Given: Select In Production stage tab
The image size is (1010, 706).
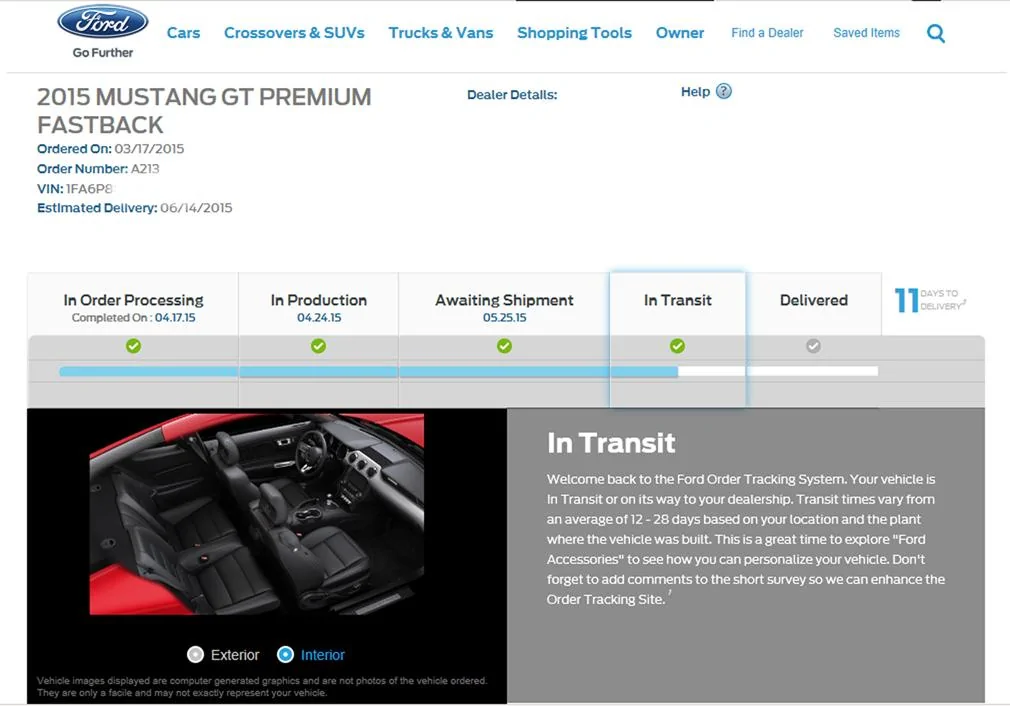Looking at the screenshot, I should (318, 304).
